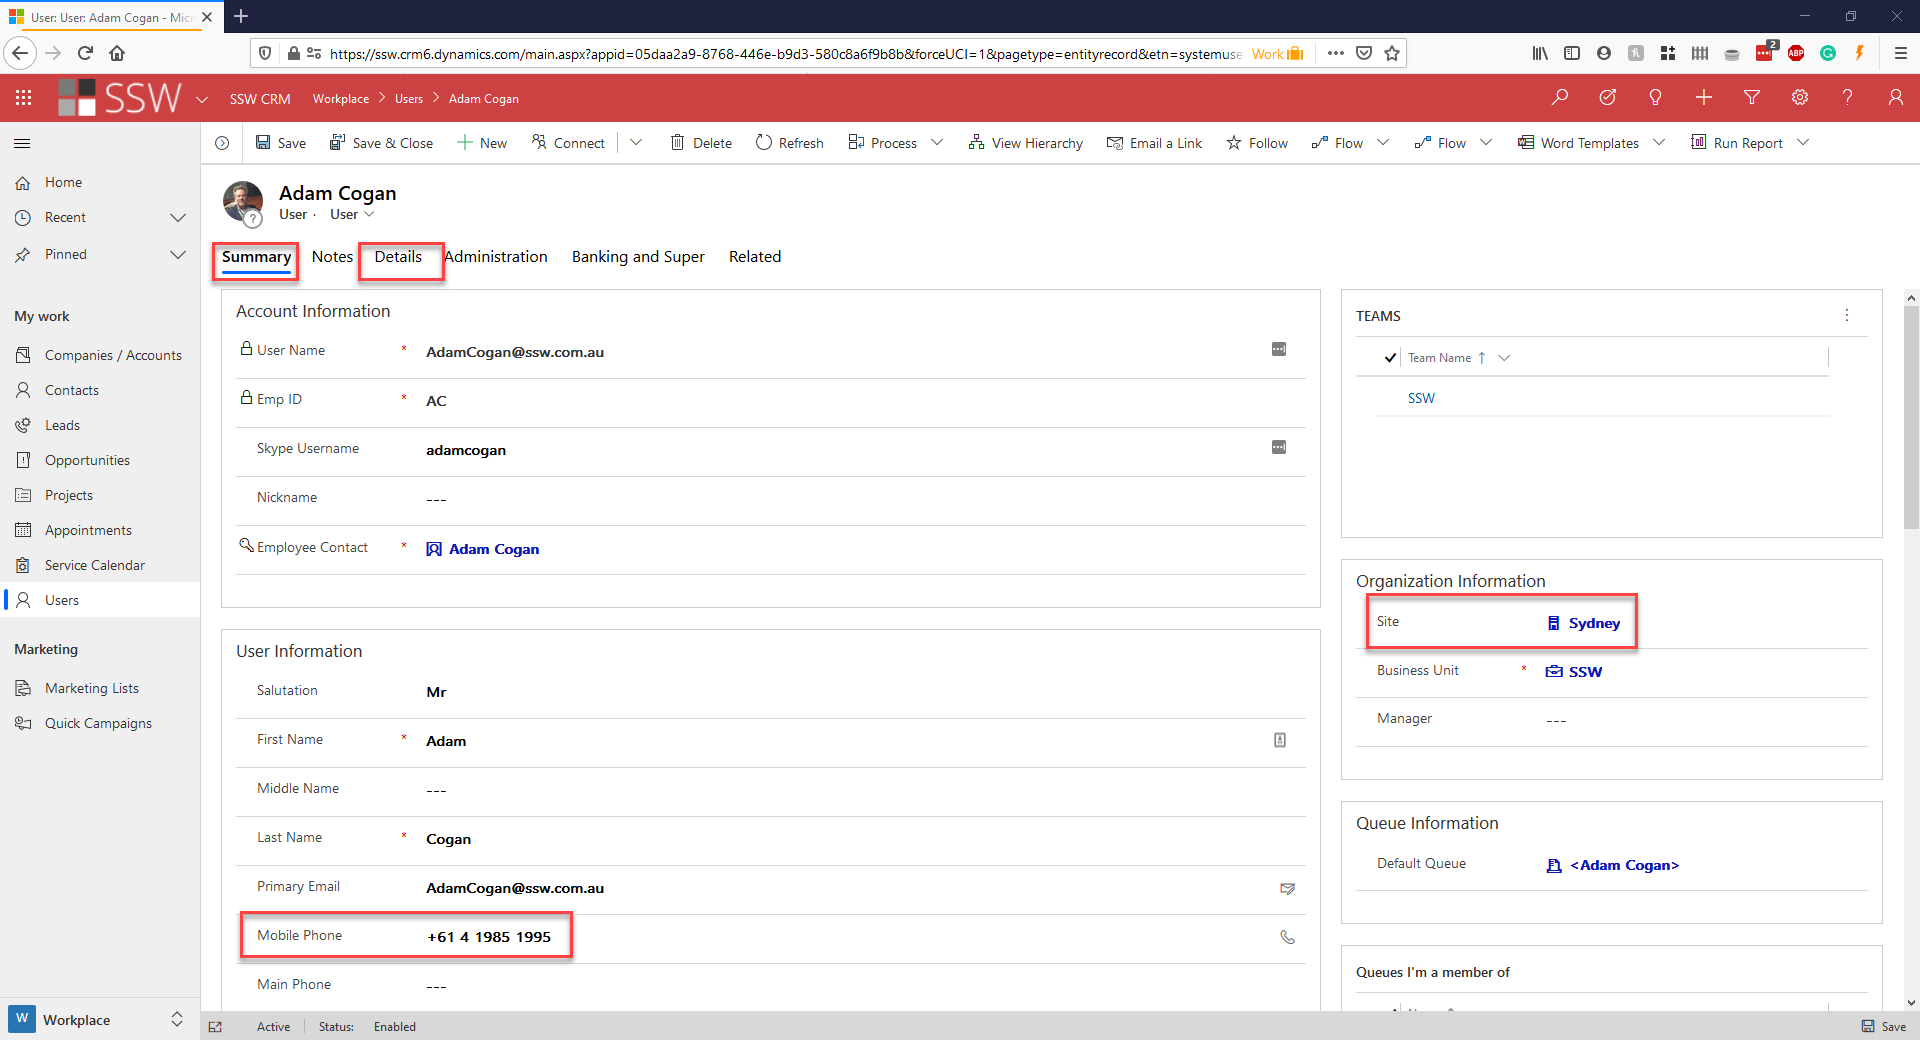Open advanced find funnel icon
This screenshot has height=1040, width=1920.
click(1751, 97)
